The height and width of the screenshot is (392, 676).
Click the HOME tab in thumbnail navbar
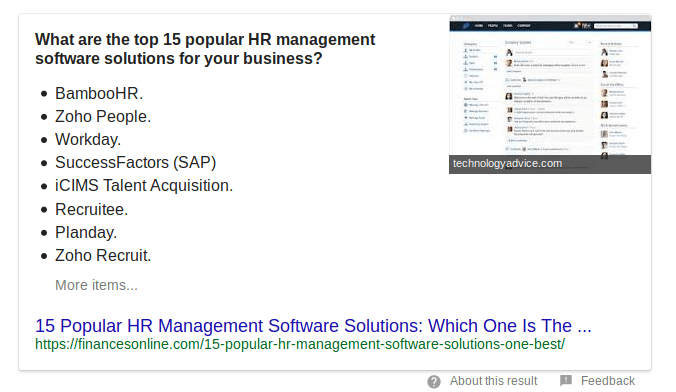click(479, 26)
